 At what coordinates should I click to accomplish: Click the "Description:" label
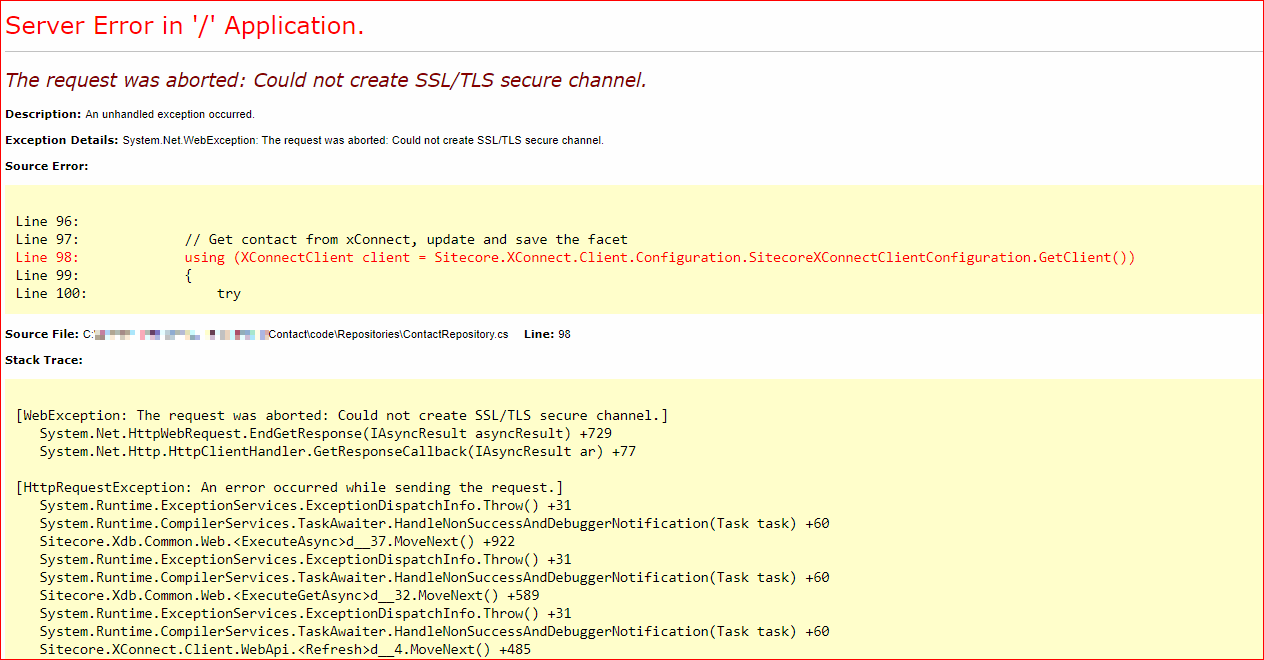(x=43, y=115)
